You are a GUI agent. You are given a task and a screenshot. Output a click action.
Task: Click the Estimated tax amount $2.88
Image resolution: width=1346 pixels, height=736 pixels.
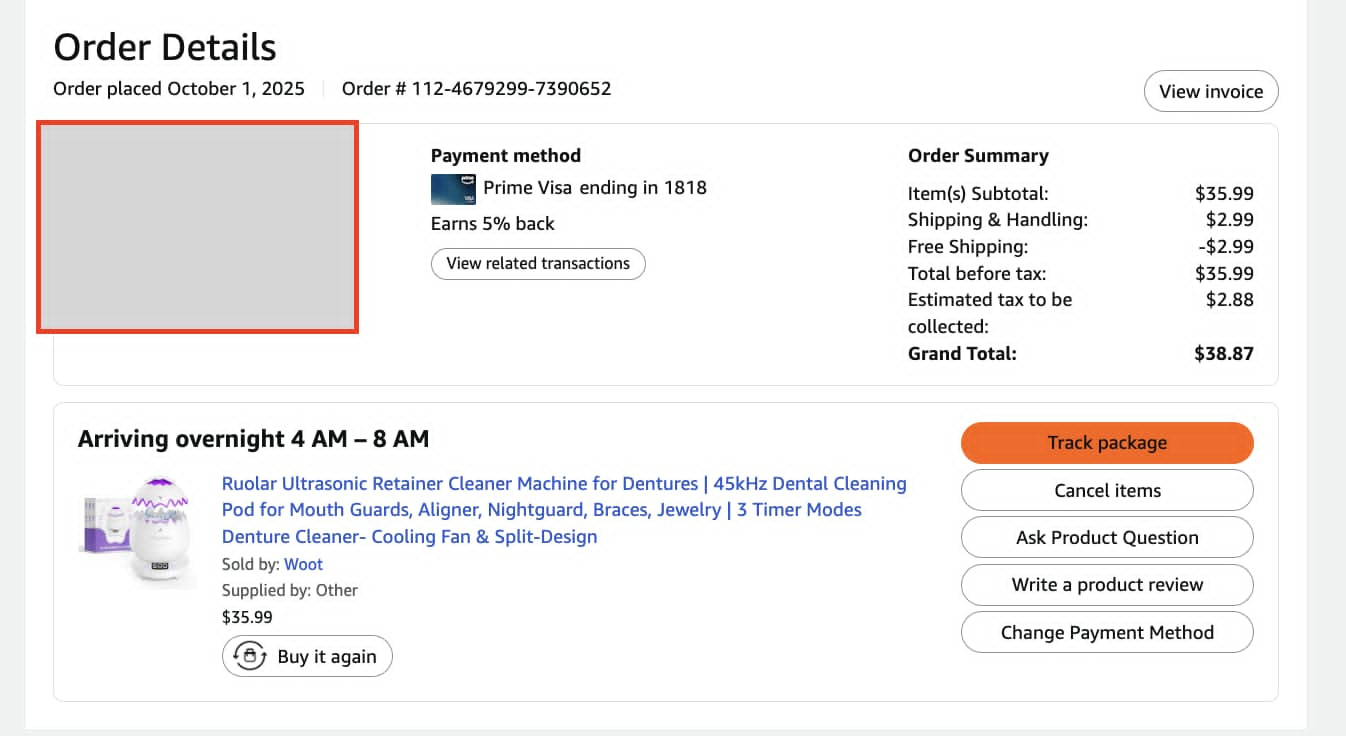[x=1230, y=299]
